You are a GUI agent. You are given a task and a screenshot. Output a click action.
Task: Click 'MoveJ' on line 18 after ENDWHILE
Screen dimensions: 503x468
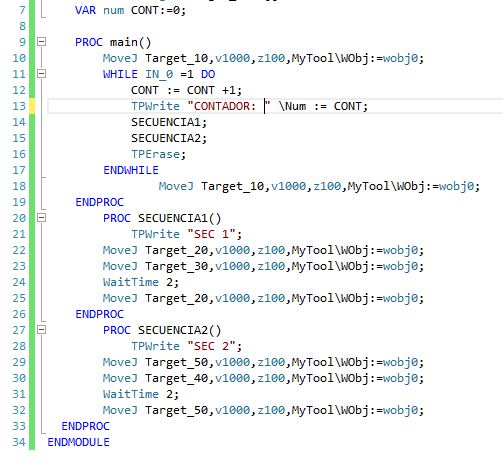click(176, 186)
